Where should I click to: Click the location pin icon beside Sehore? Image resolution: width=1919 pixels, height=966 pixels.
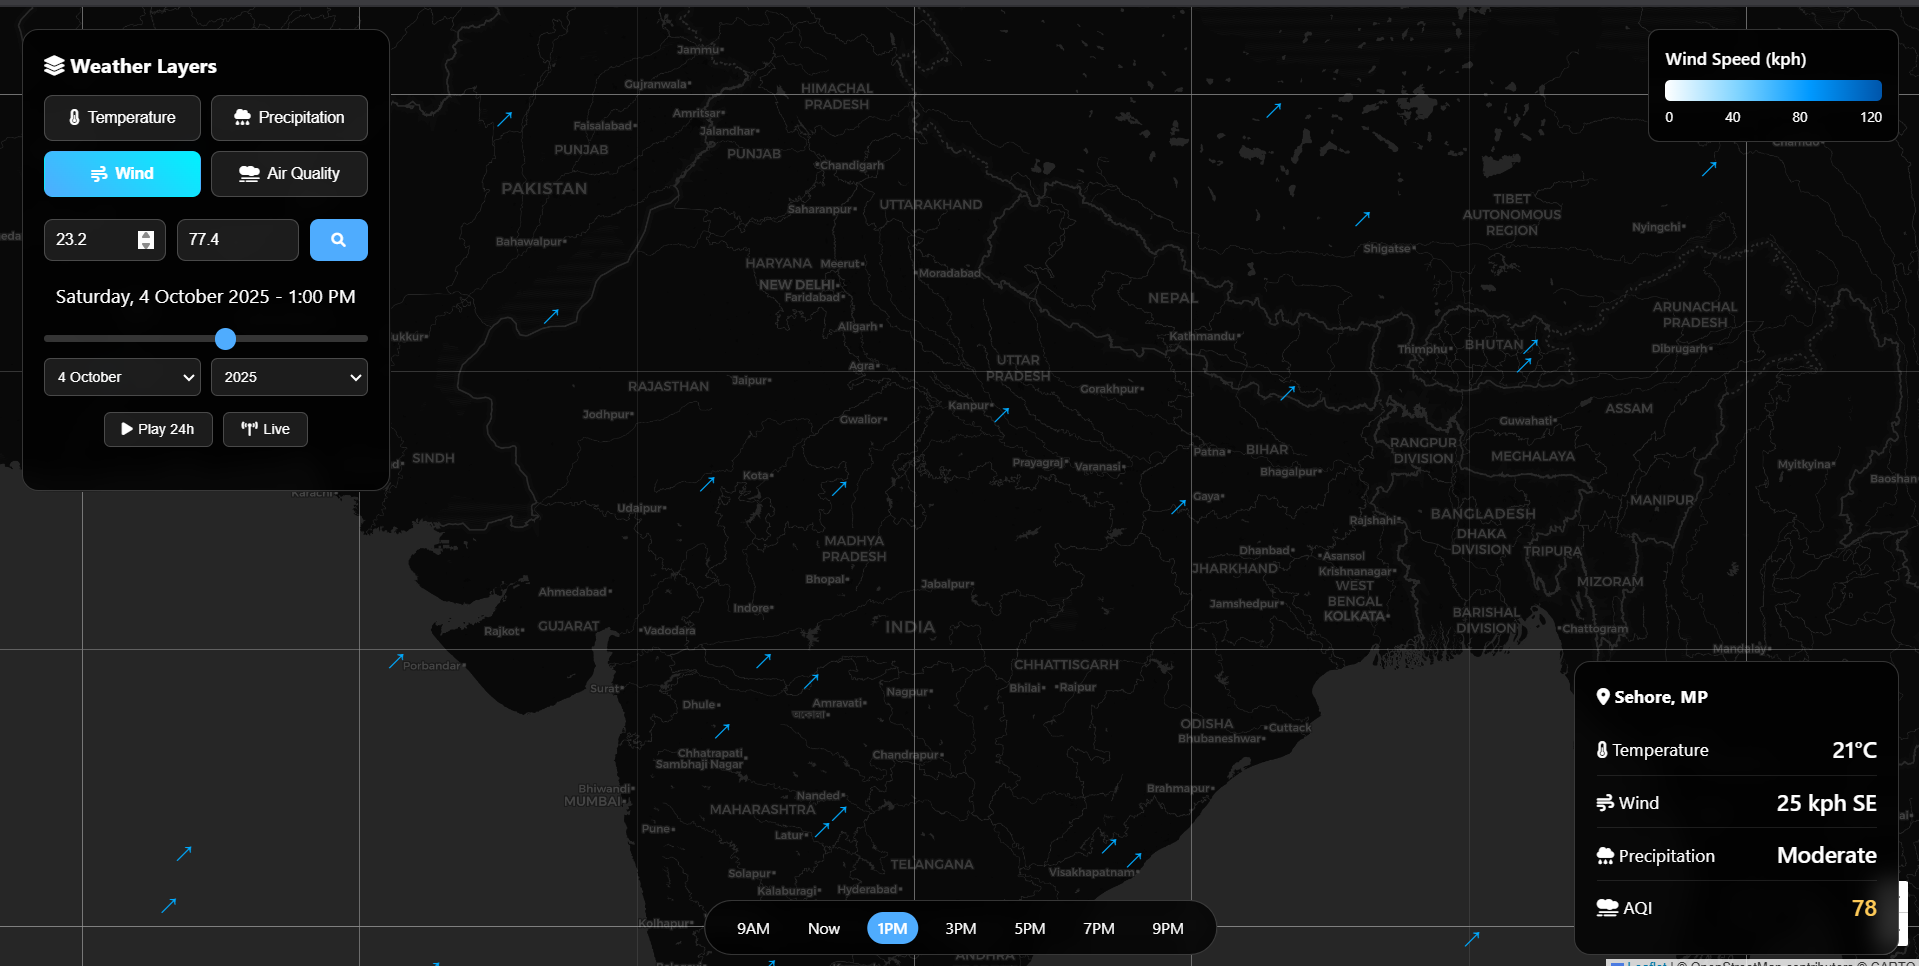(1603, 697)
